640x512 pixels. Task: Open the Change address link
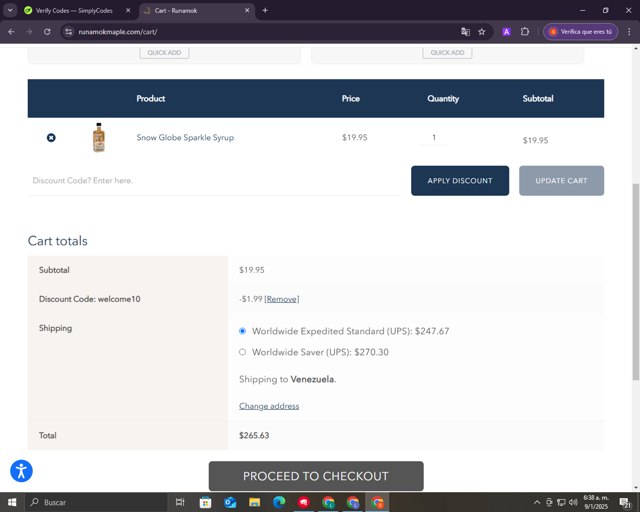[269, 406]
